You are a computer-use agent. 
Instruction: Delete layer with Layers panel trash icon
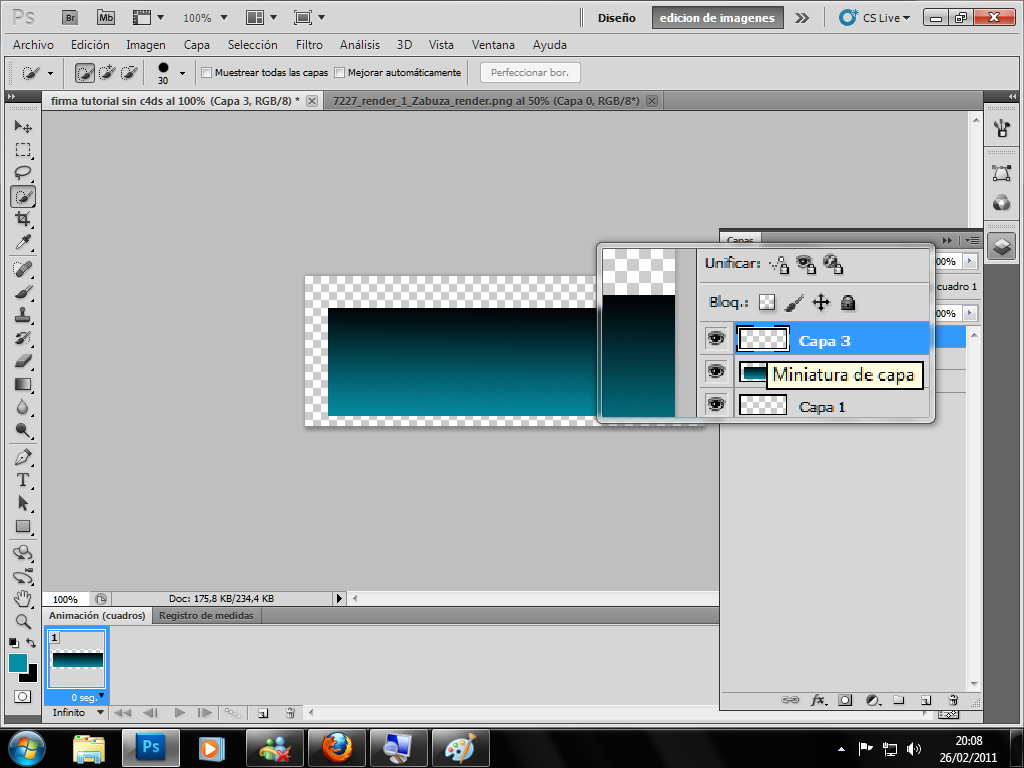[953, 700]
